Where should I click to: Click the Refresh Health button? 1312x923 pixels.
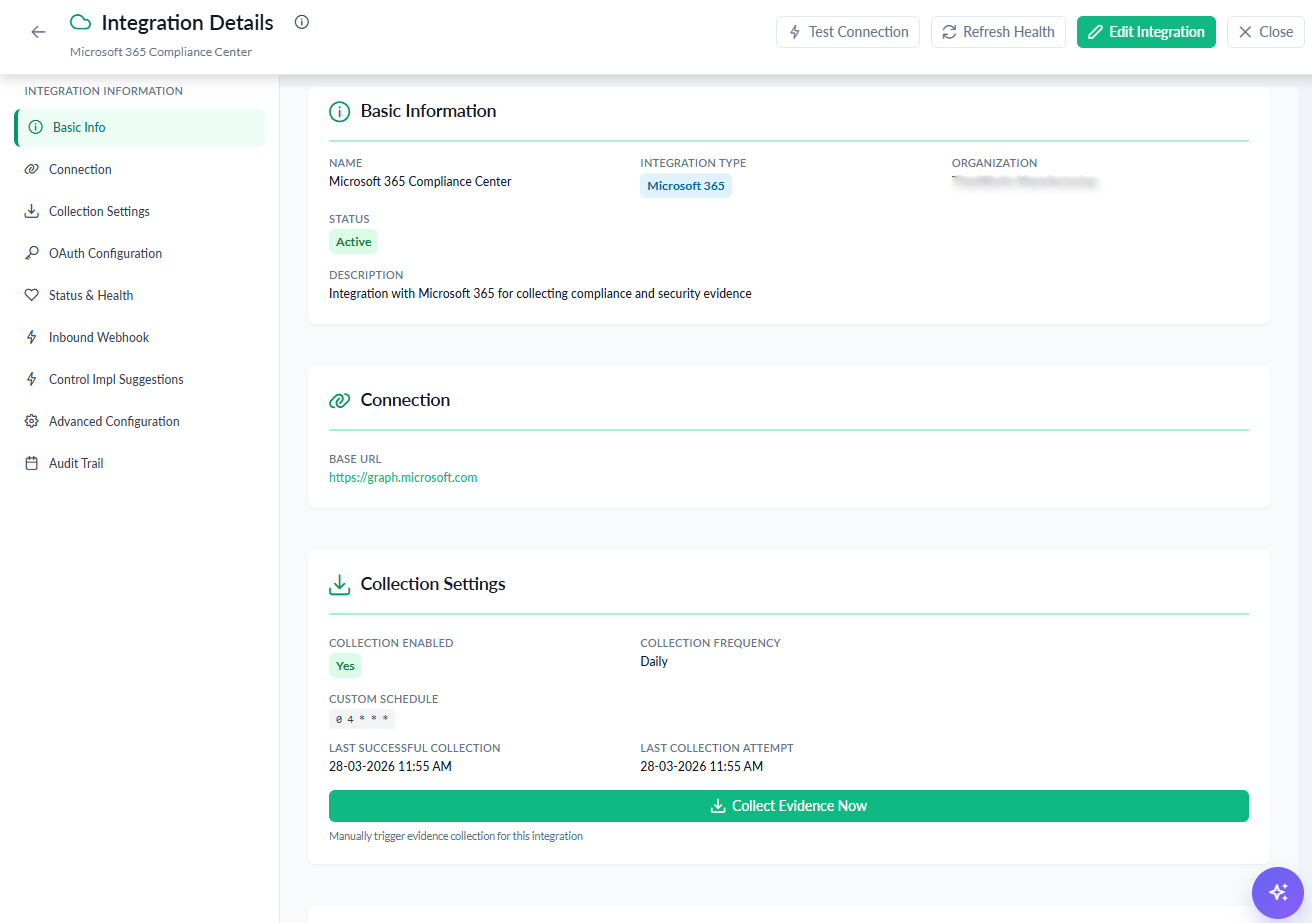pyautogui.click(x=998, y=32)
